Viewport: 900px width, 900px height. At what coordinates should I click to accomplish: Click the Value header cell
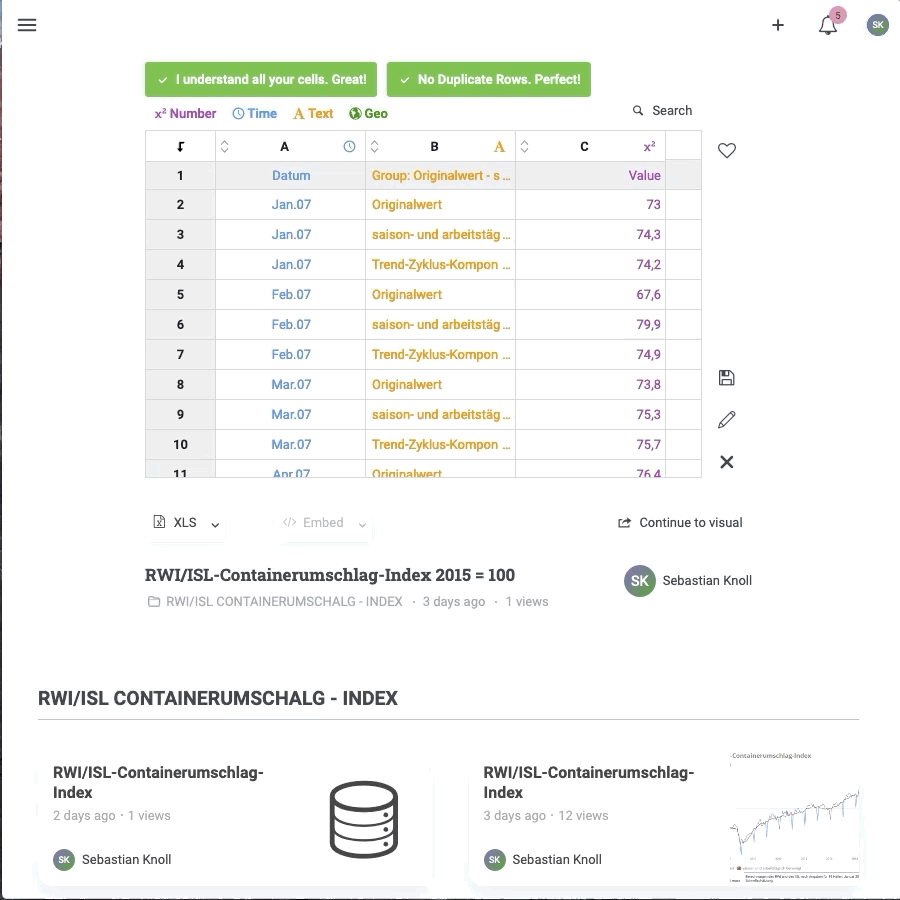pos(590,176)
